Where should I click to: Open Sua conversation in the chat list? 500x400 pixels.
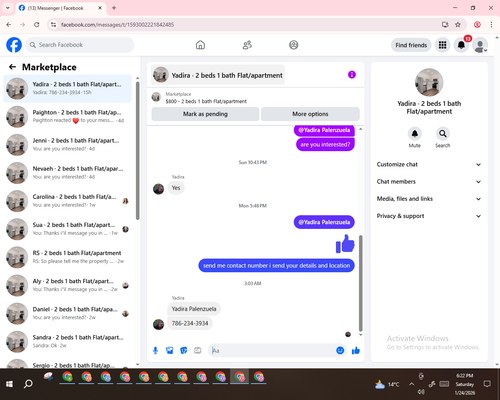tap(67, 229)
